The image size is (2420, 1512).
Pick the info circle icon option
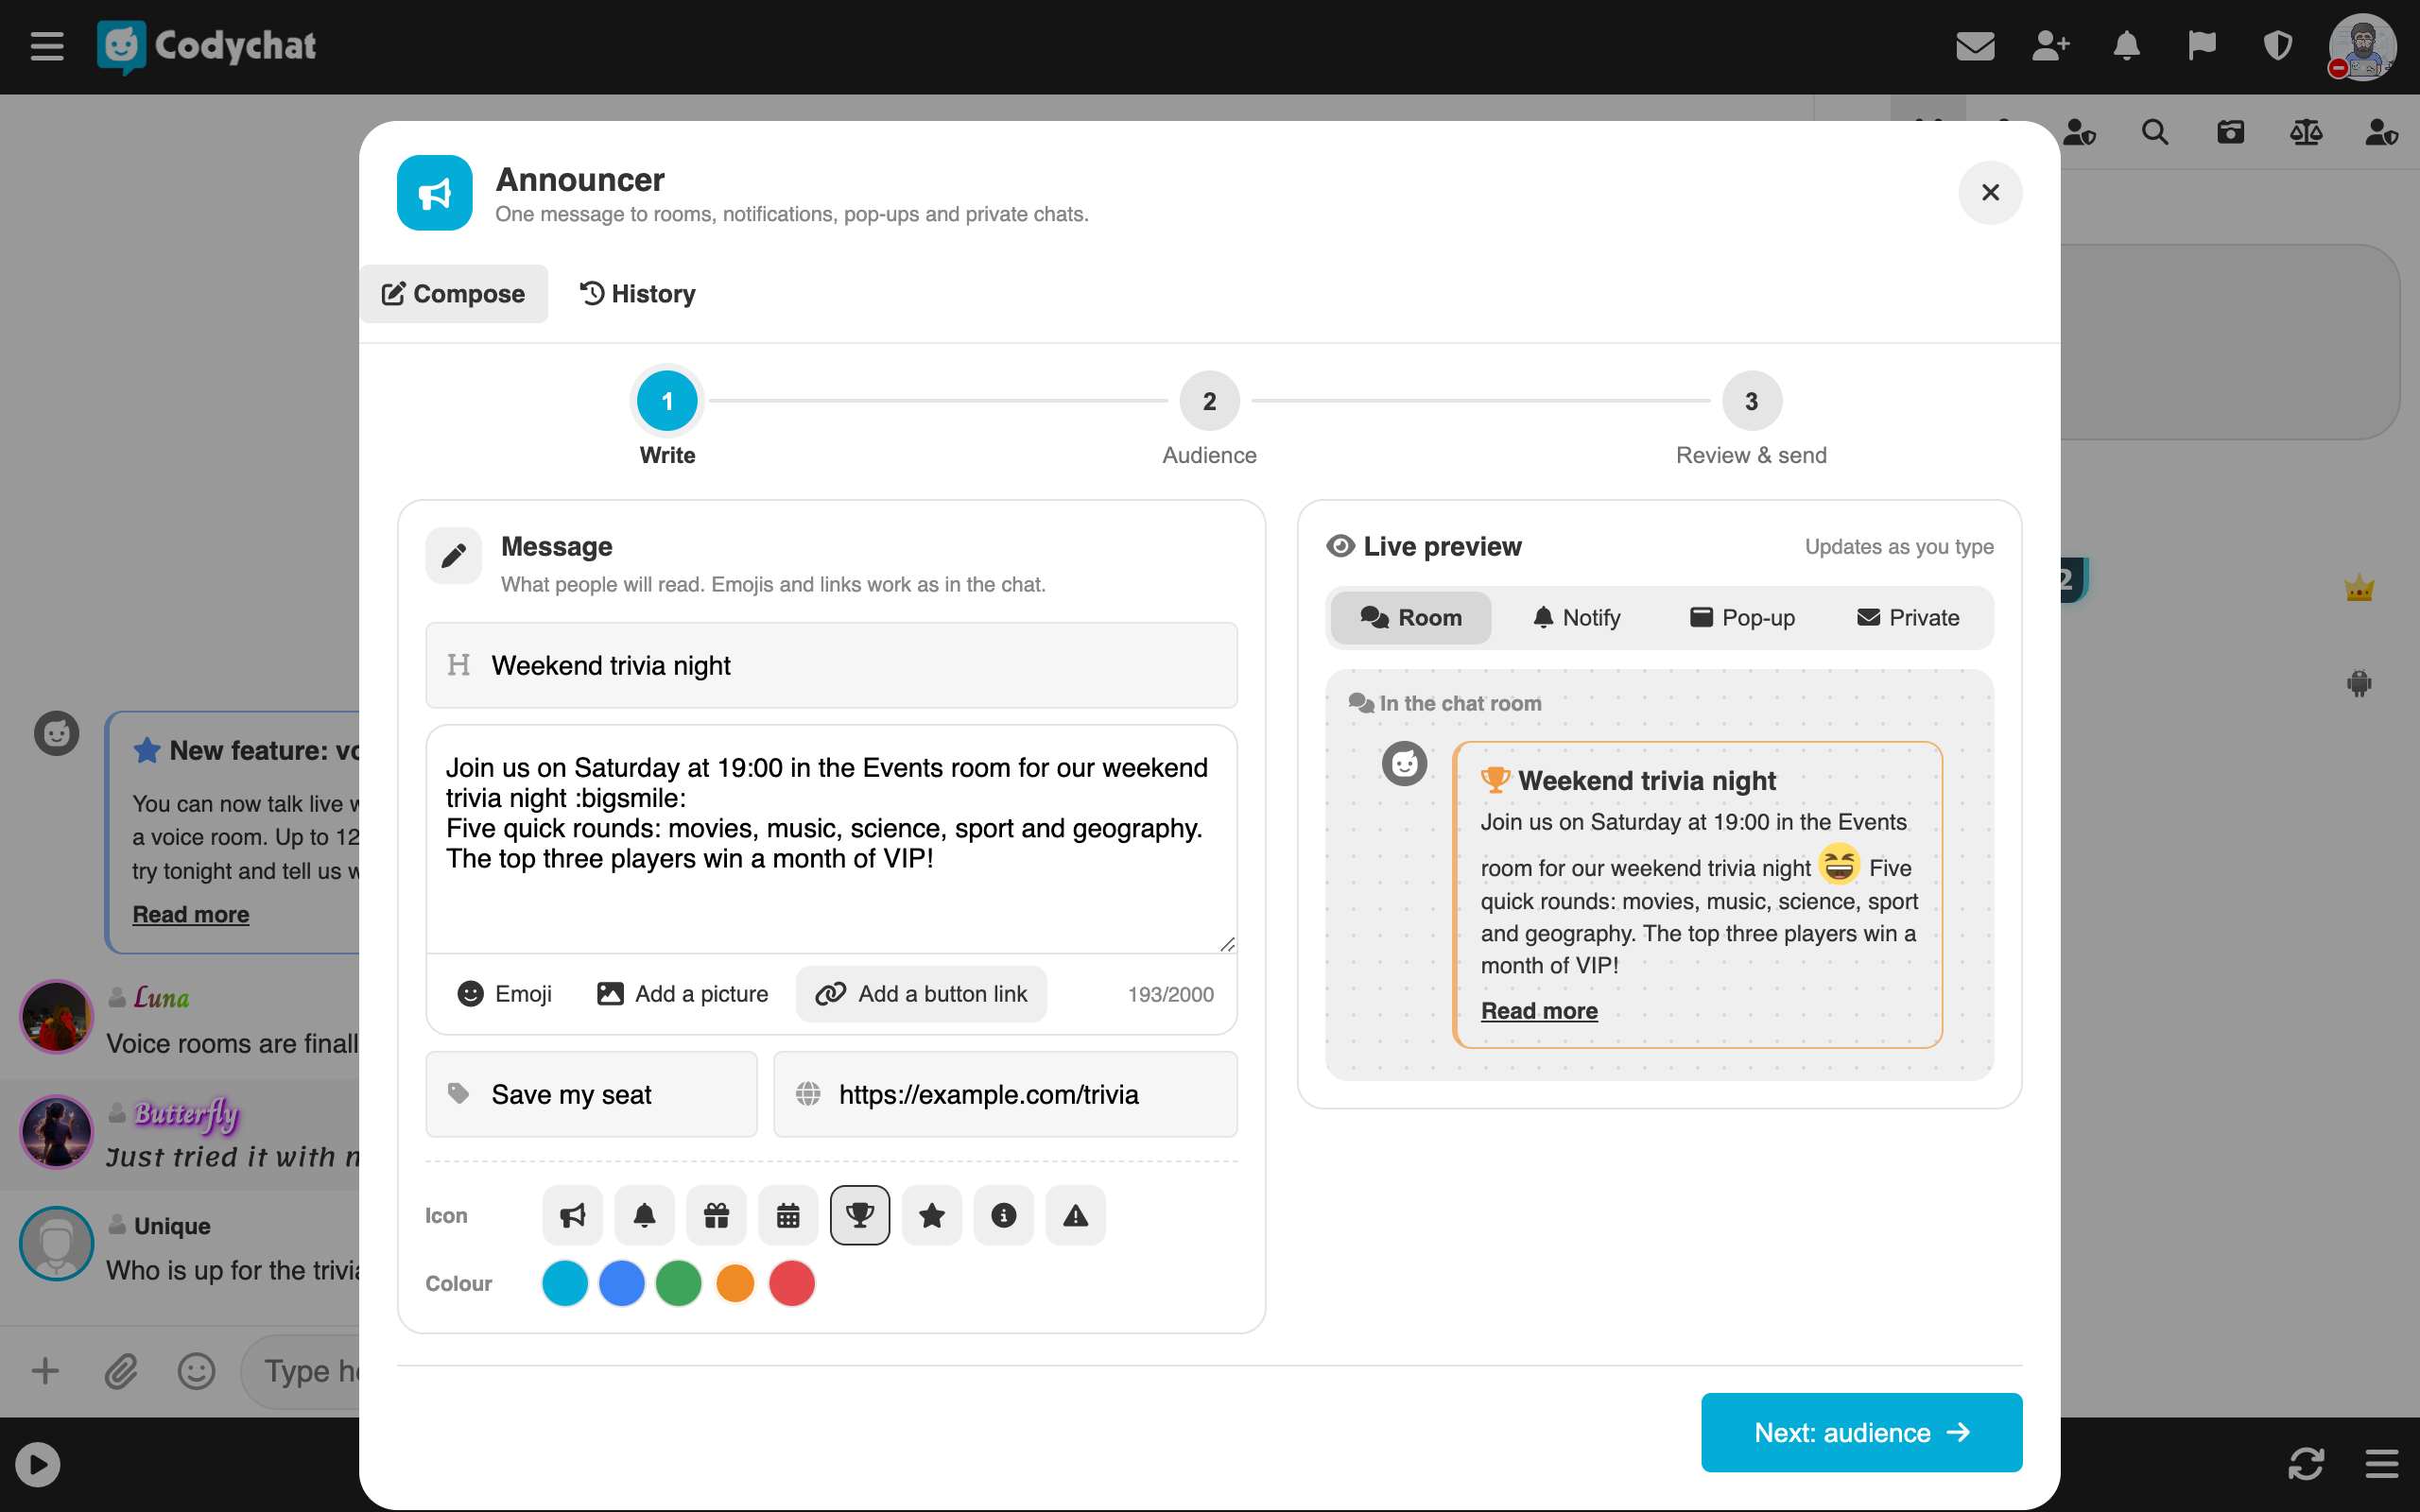point(1004,1215)
